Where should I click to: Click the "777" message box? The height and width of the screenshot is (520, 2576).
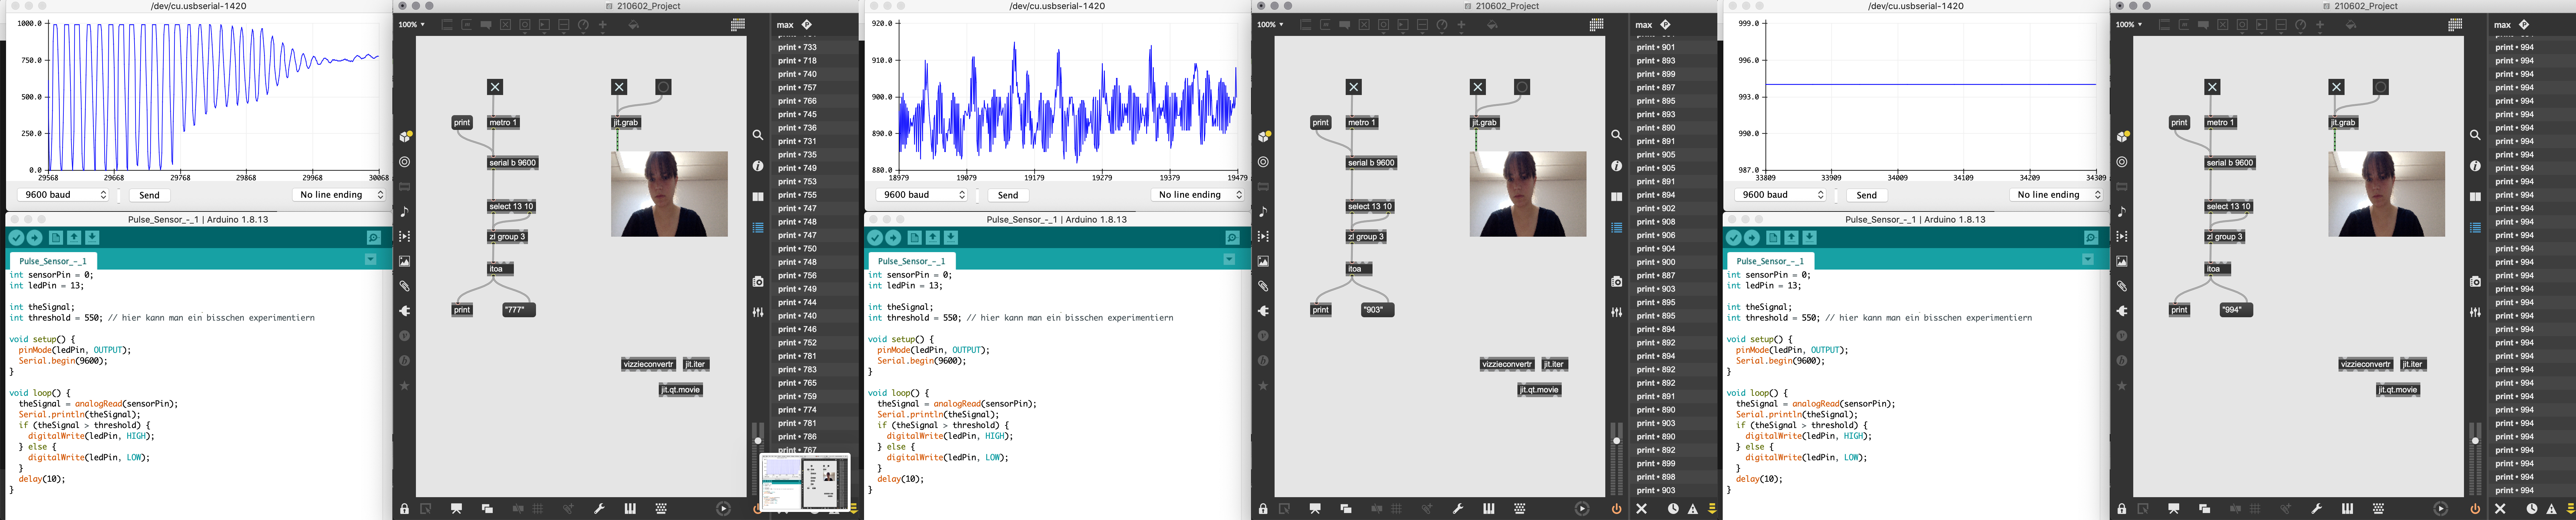519,310
